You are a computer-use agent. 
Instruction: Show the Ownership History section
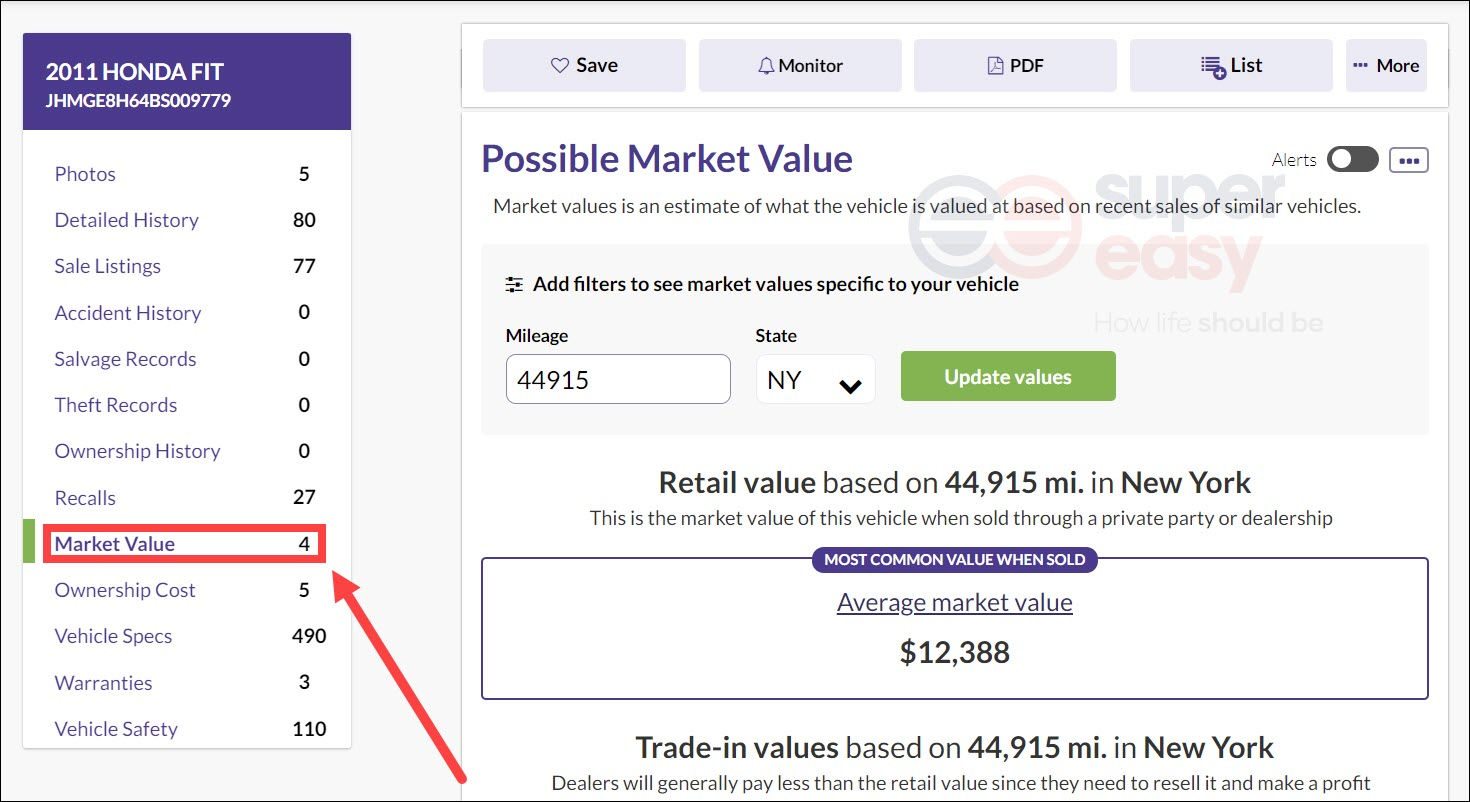(138, 451)
